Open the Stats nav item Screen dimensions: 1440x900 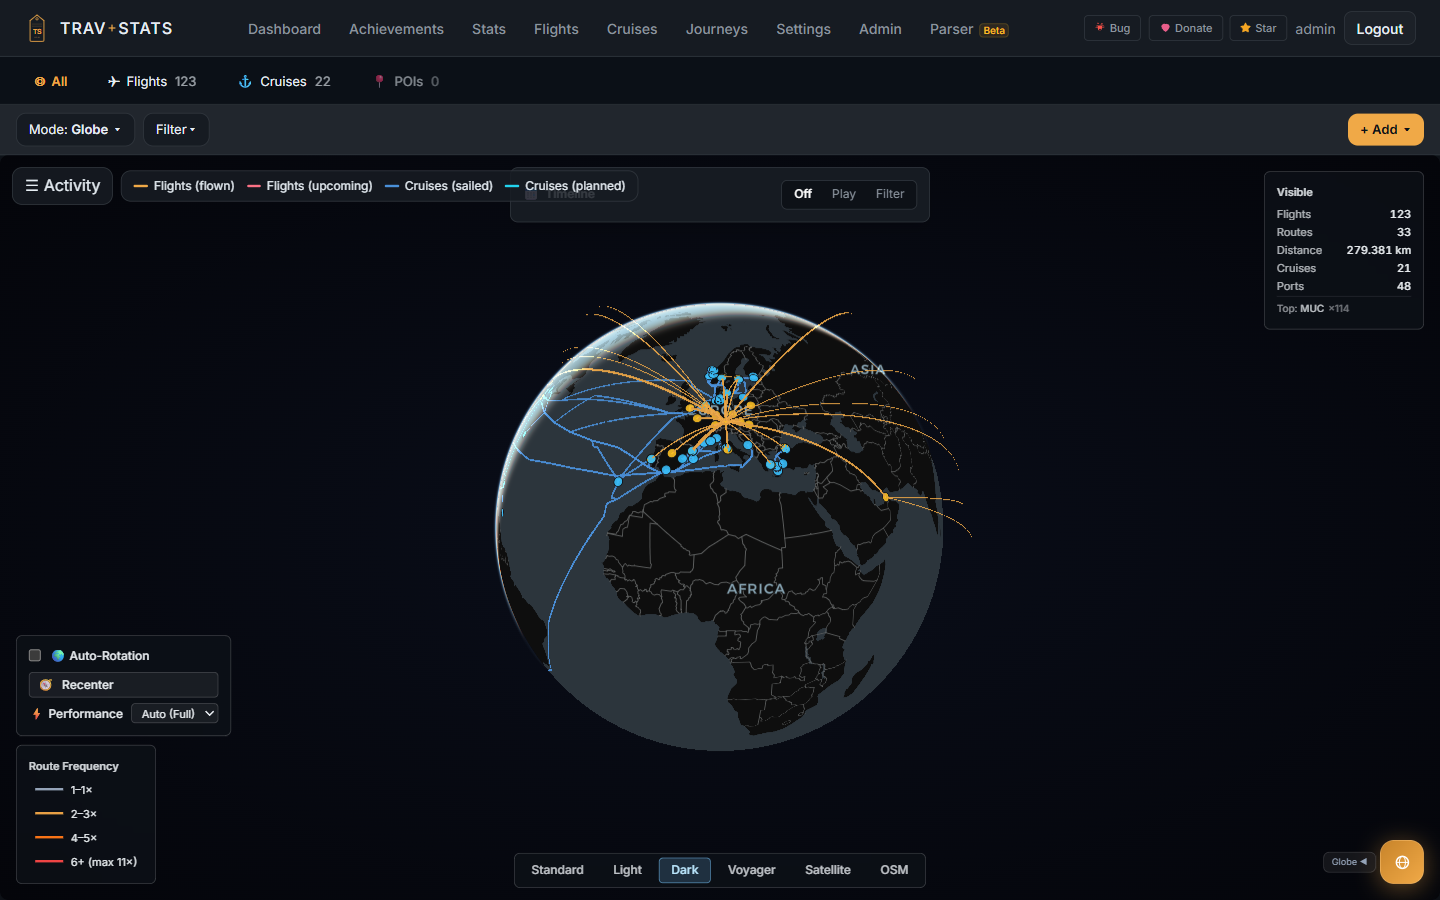point(489,29)
